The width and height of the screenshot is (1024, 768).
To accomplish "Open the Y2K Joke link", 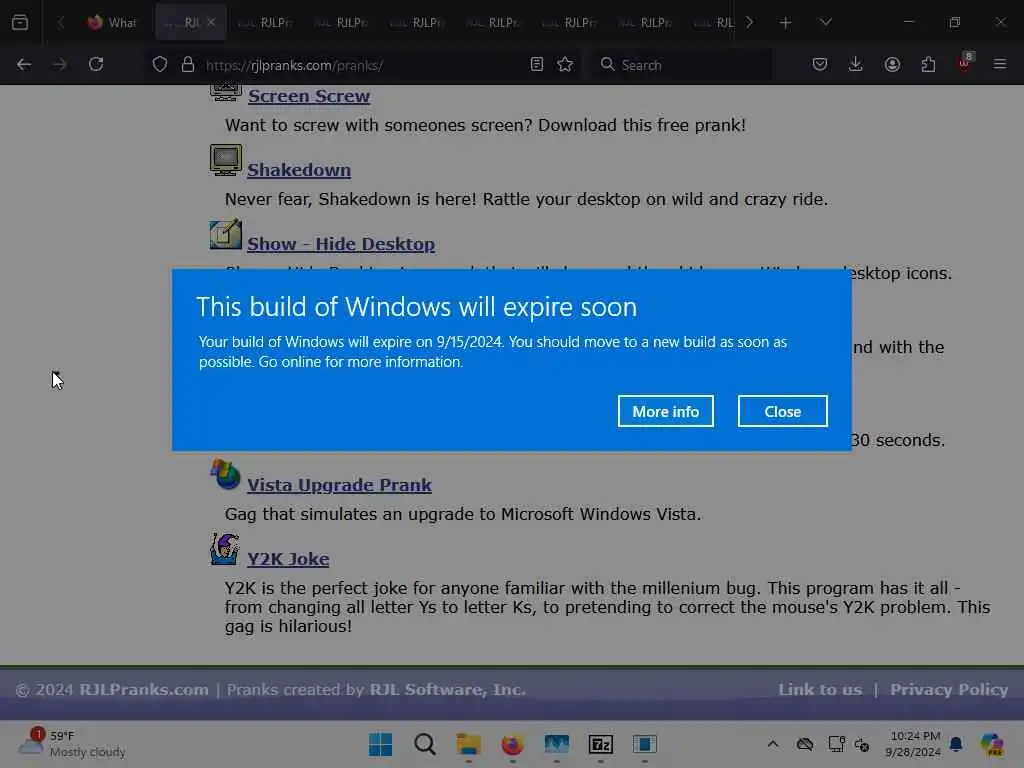I will 288,559.
